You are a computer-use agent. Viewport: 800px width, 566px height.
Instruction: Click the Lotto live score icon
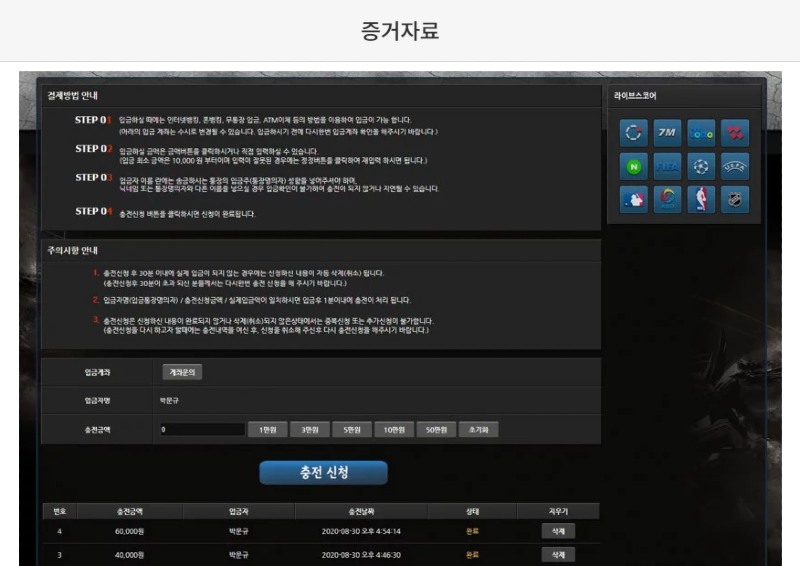(x=701, y=132)
